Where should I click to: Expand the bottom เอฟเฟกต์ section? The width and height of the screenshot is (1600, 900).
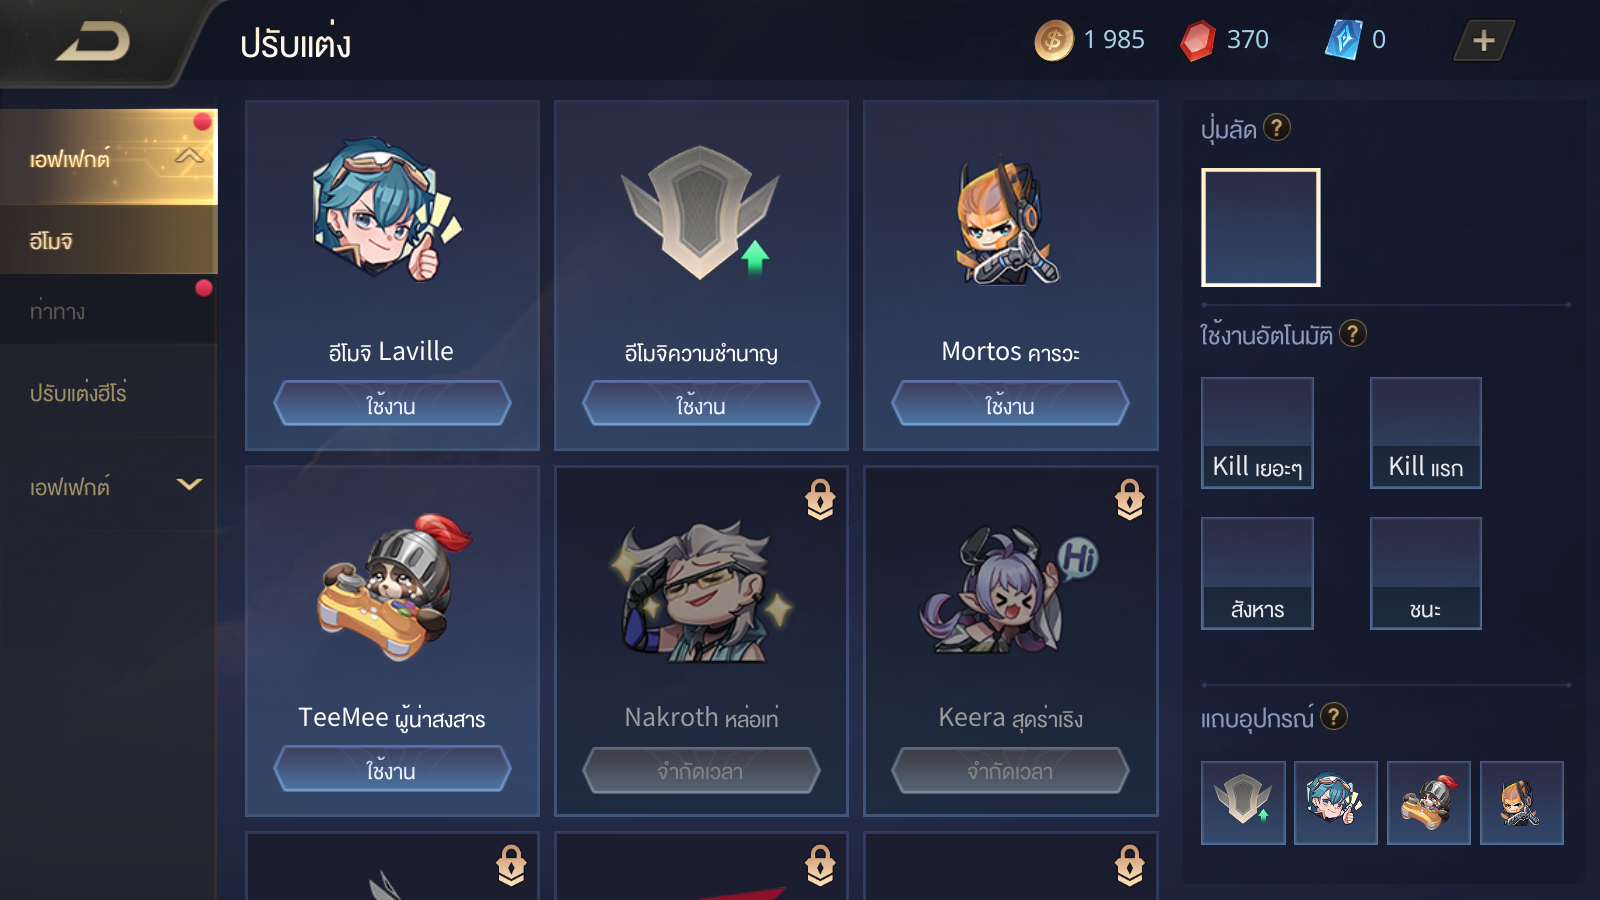click(189, 485)
